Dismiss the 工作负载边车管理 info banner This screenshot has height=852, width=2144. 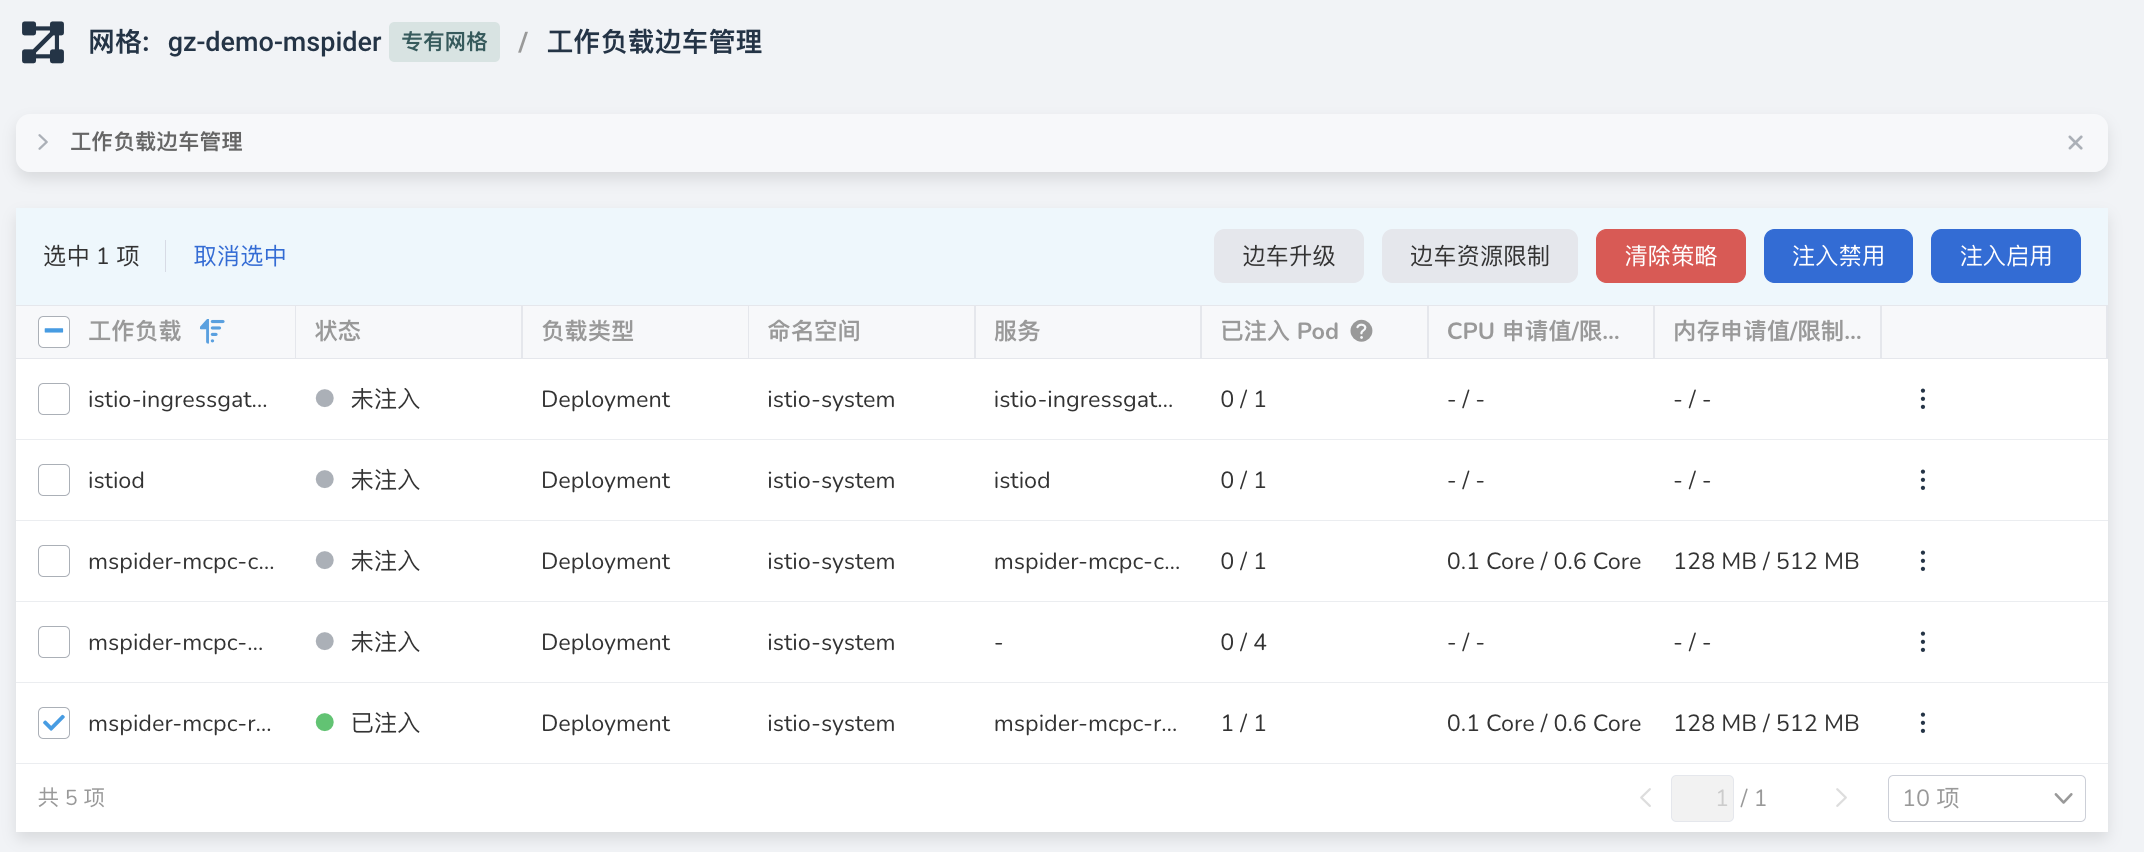coord(2075,143)
